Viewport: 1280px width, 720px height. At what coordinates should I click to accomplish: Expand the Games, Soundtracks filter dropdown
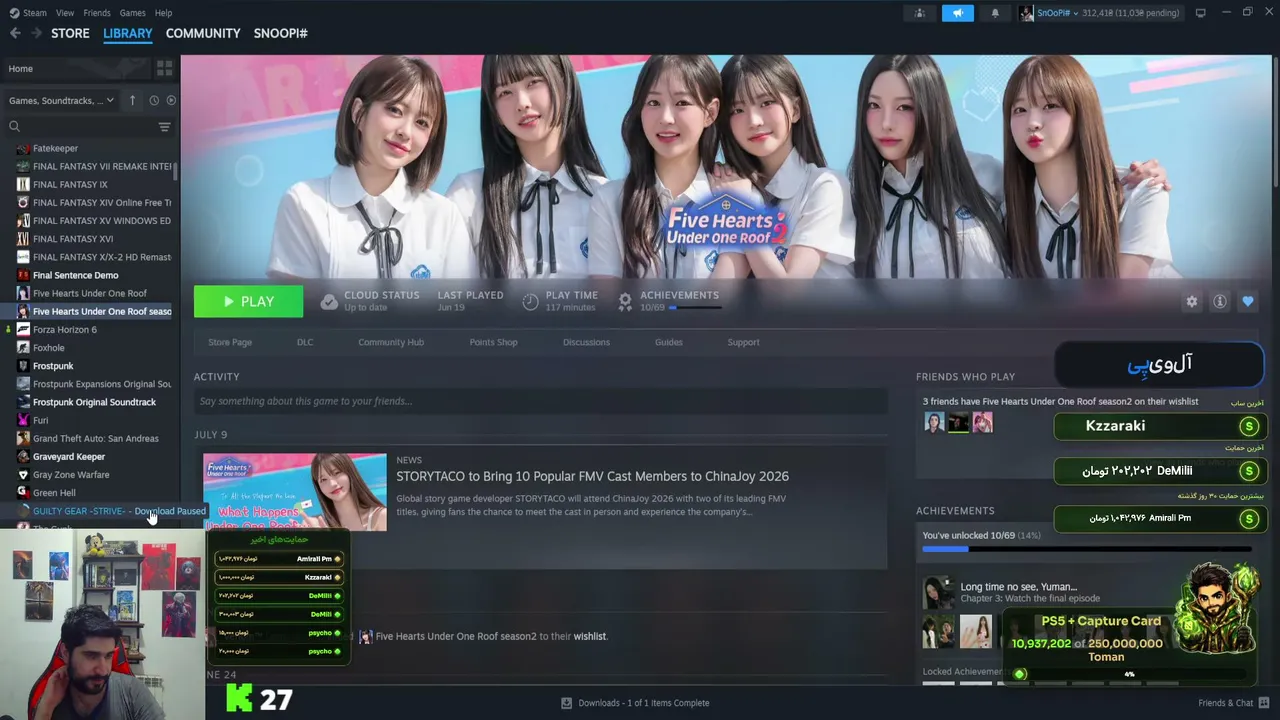62,100
